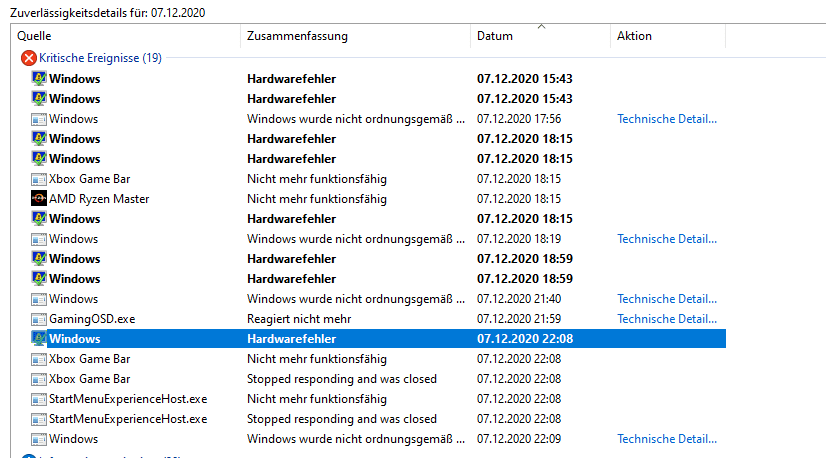Screen dimensions: 826x458
Task: Open Technische Details for the 22:09 entry
Action: (666, 439)
